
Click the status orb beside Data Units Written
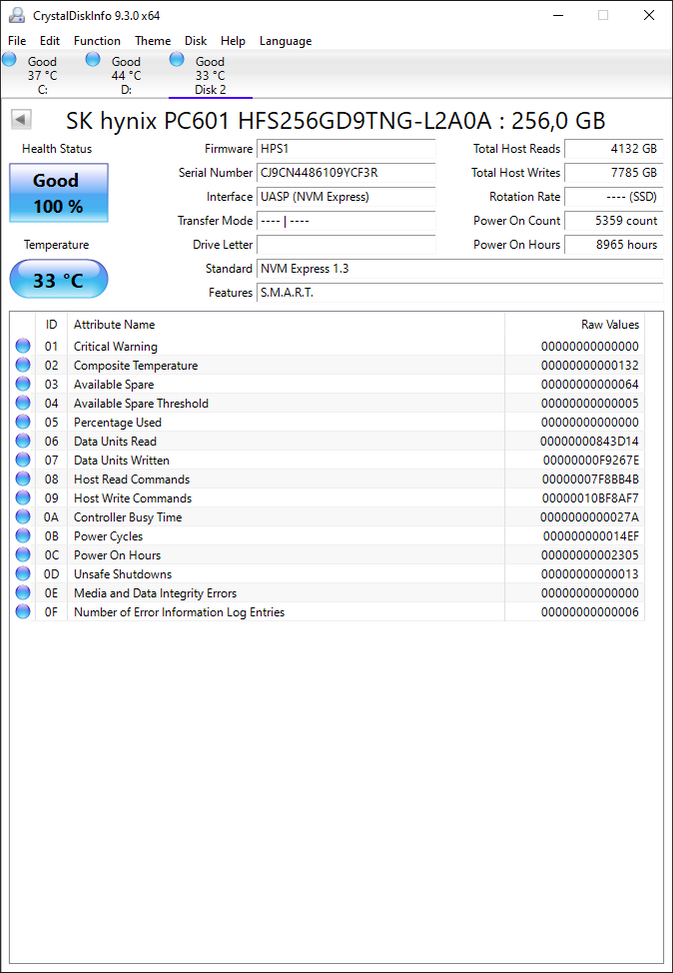pyautogui.click(x=23, y=460)
